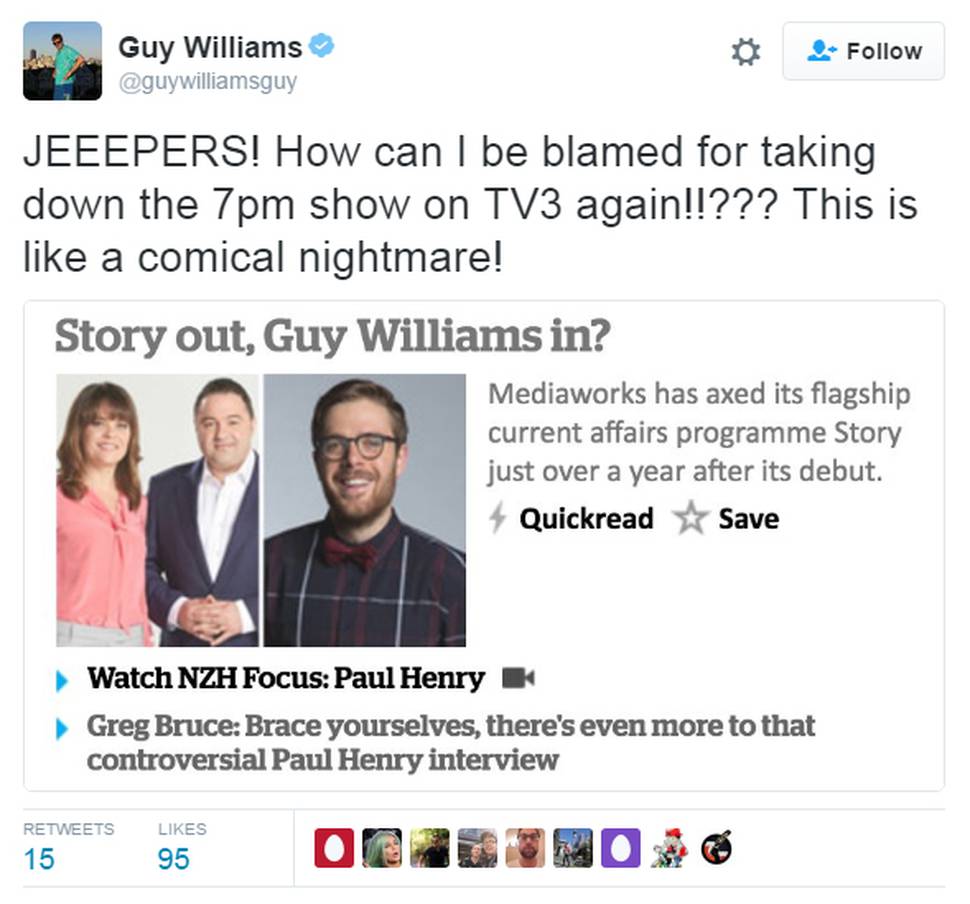Click the Follow button
This screenshot has width=970, height=904.
864,51
